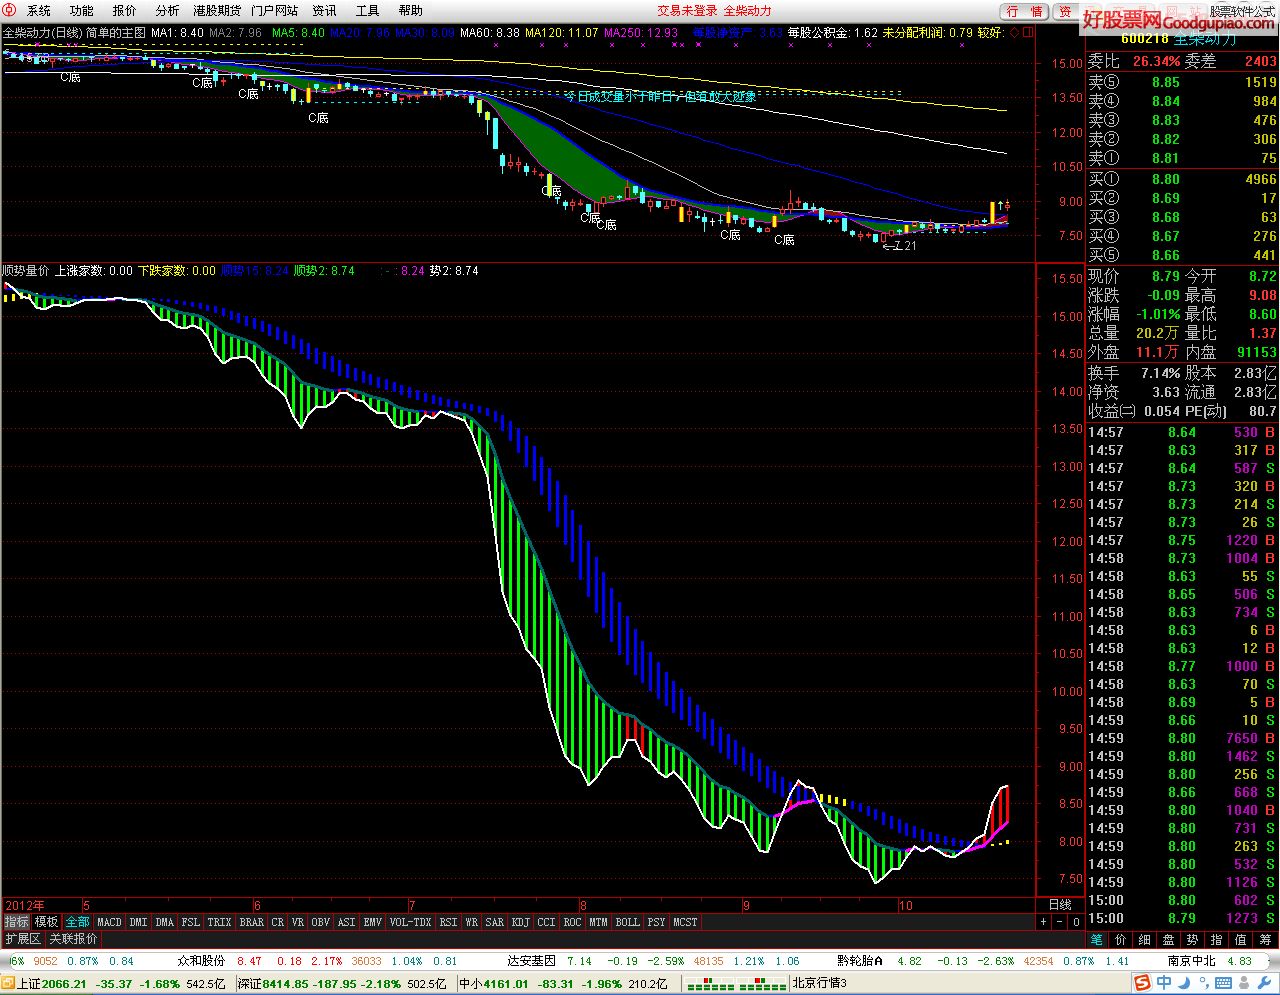Switch indicator to VOL-TDX
The width and height of the screenshot is (1280, 995).
click(411, 922)
